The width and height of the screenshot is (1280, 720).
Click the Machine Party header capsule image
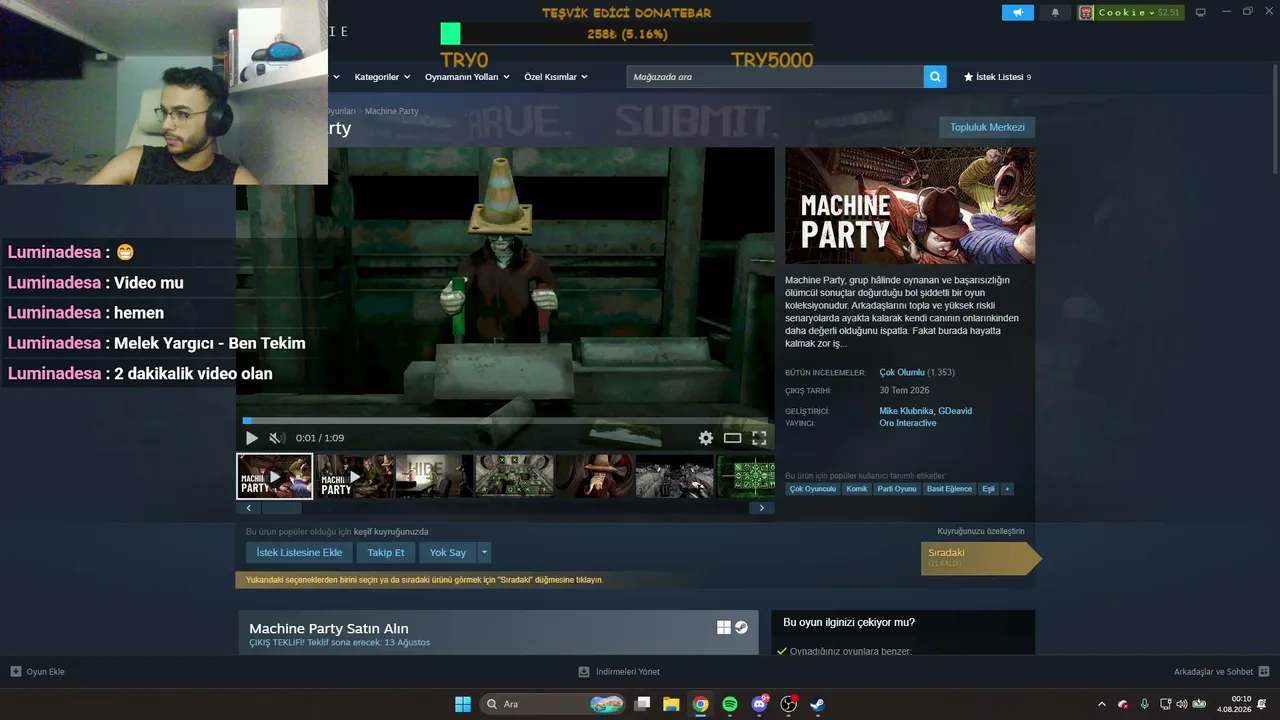(910, 206)
